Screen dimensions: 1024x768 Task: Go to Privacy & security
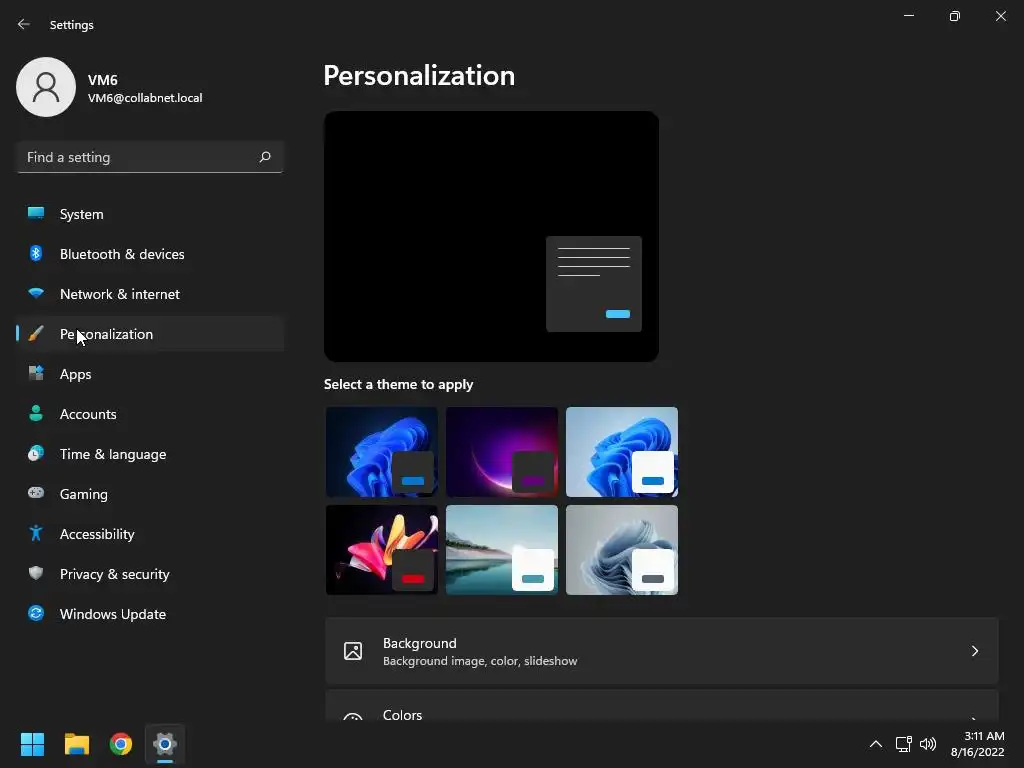[x=150, y=574]
